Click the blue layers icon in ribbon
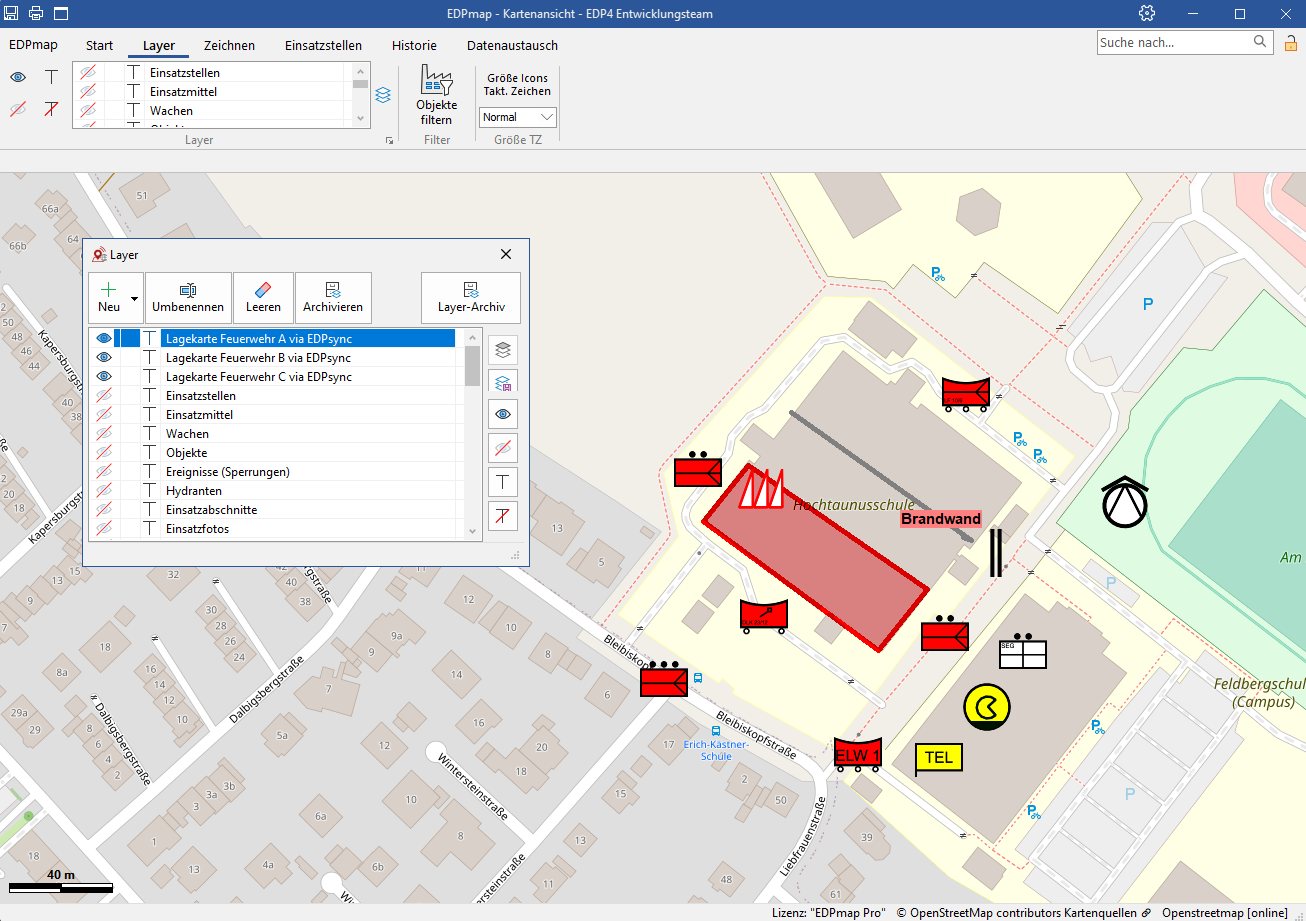 tap(383, 95)
